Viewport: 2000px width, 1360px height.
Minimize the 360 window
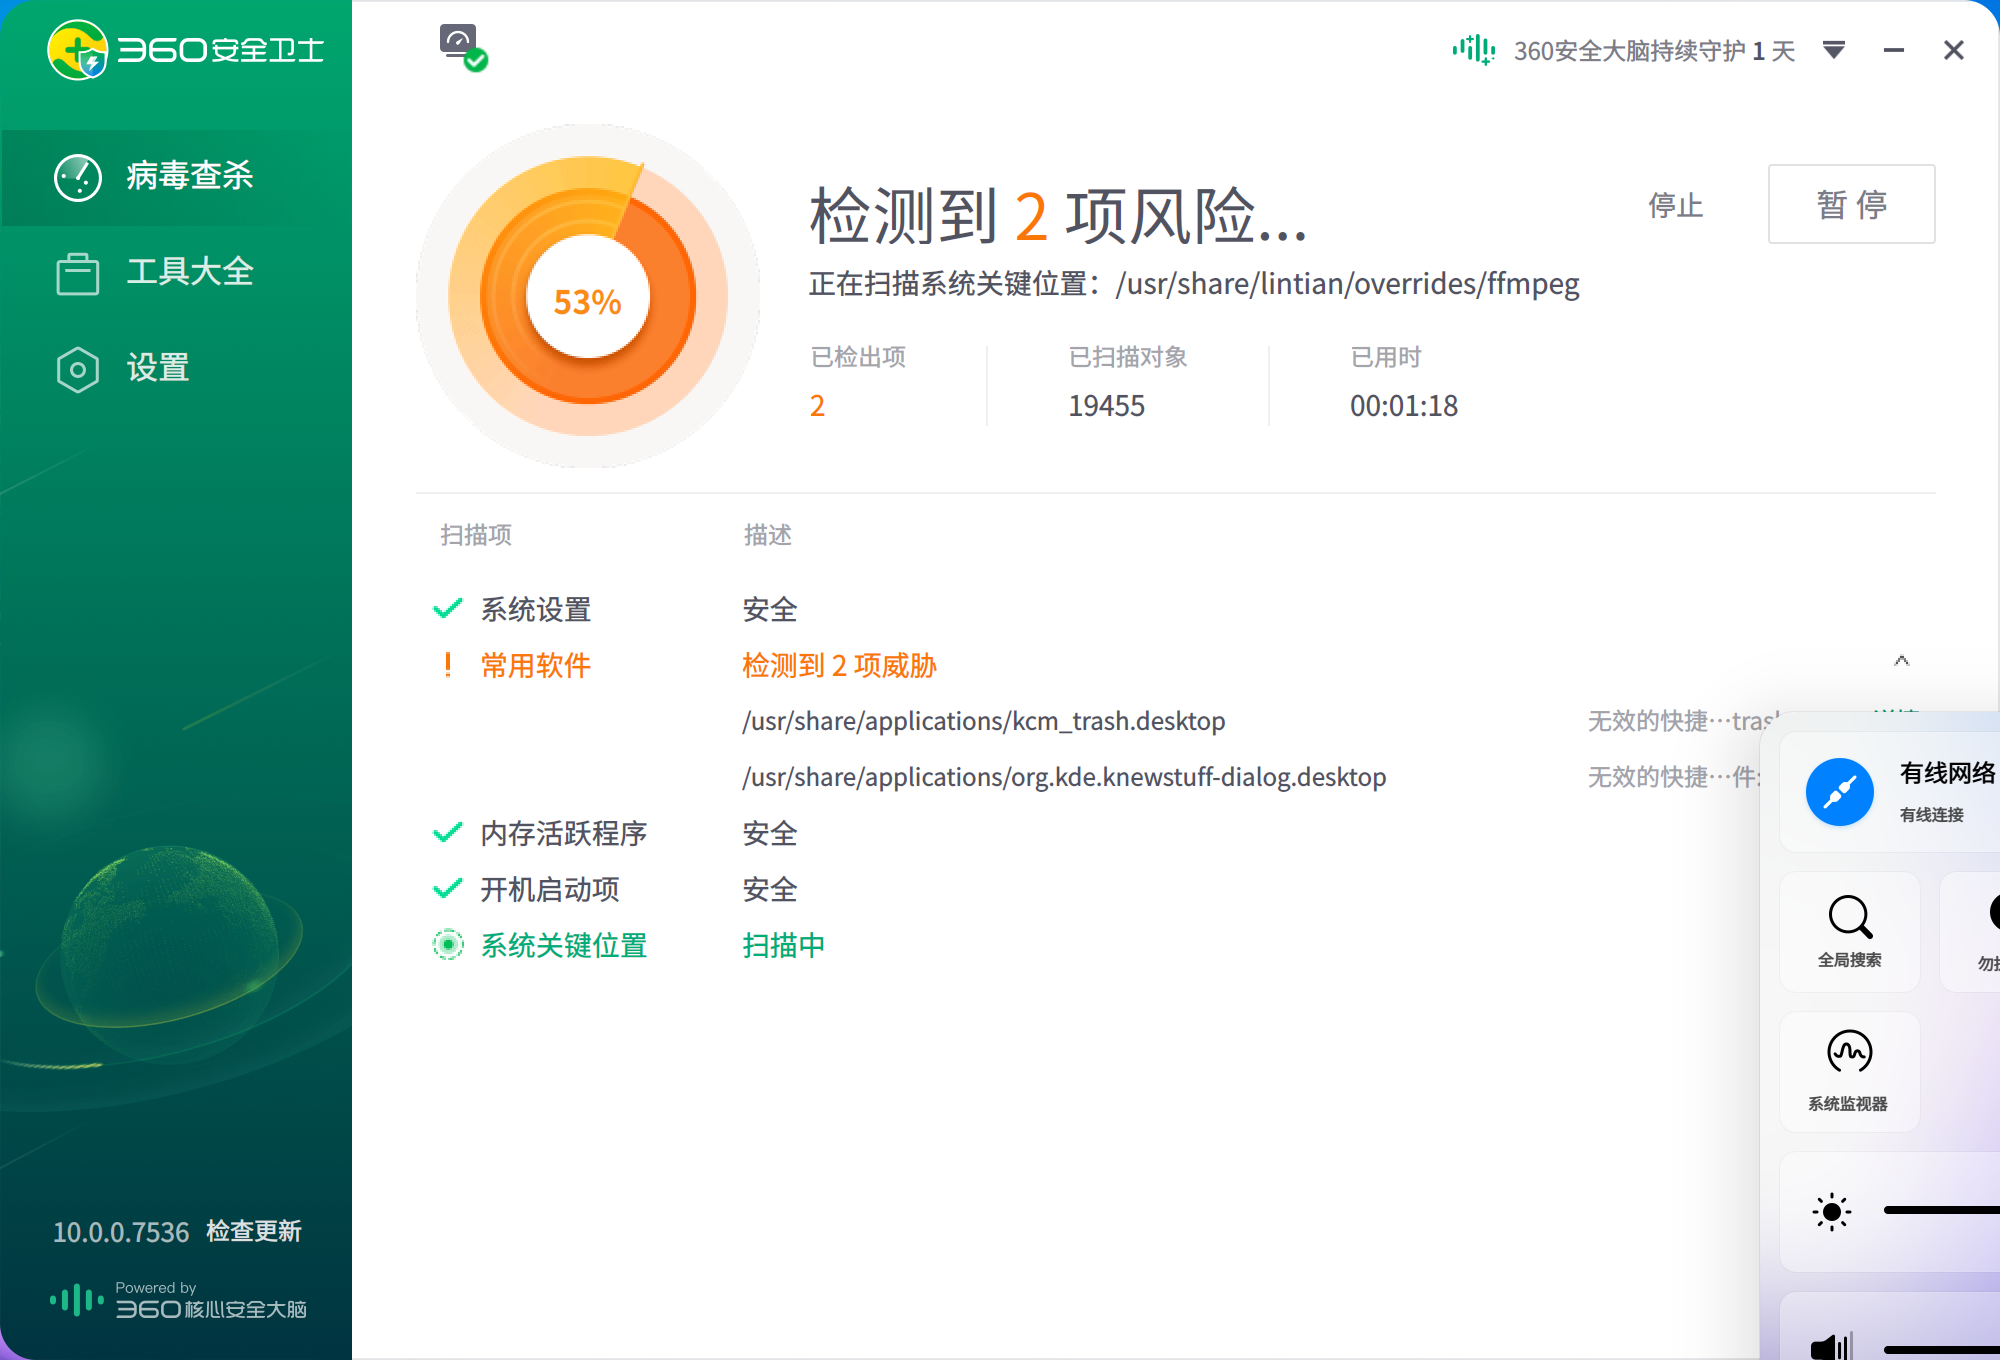click(1894, 50)
